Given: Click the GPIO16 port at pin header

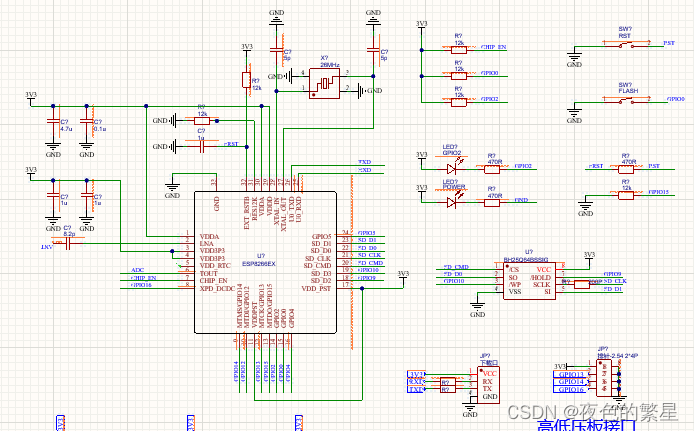Looking at the screenshot, I should 571,389.
